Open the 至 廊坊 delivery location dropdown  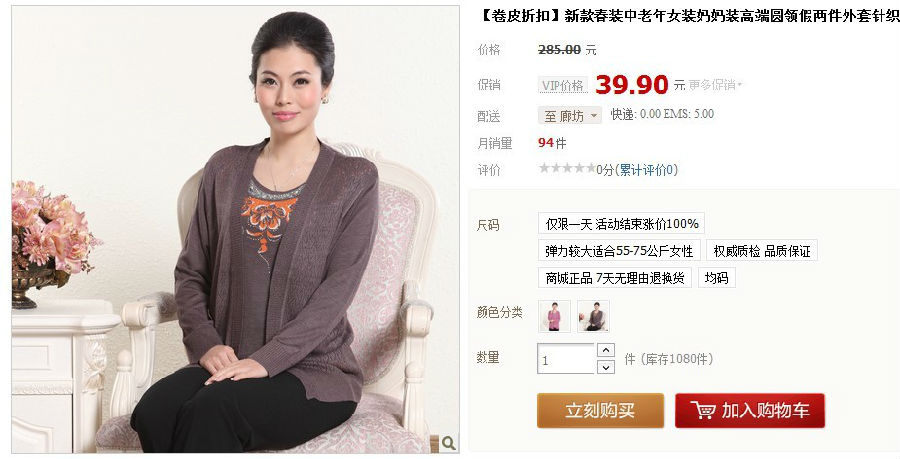click(569, 116)
